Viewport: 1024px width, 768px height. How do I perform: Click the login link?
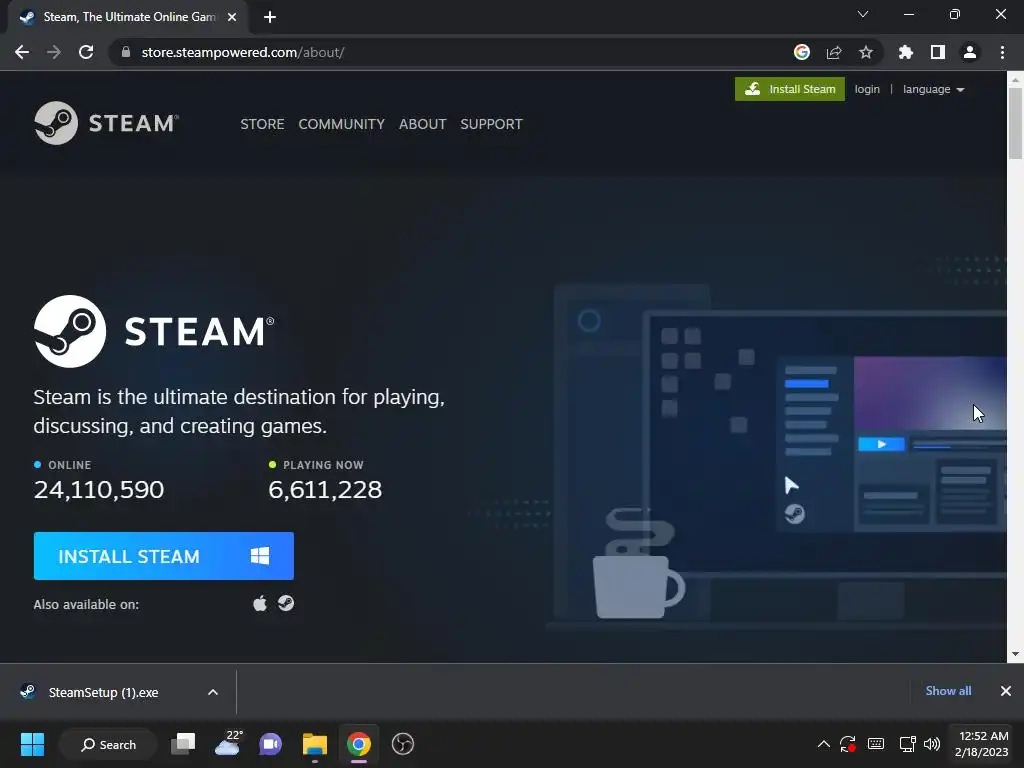867,89
